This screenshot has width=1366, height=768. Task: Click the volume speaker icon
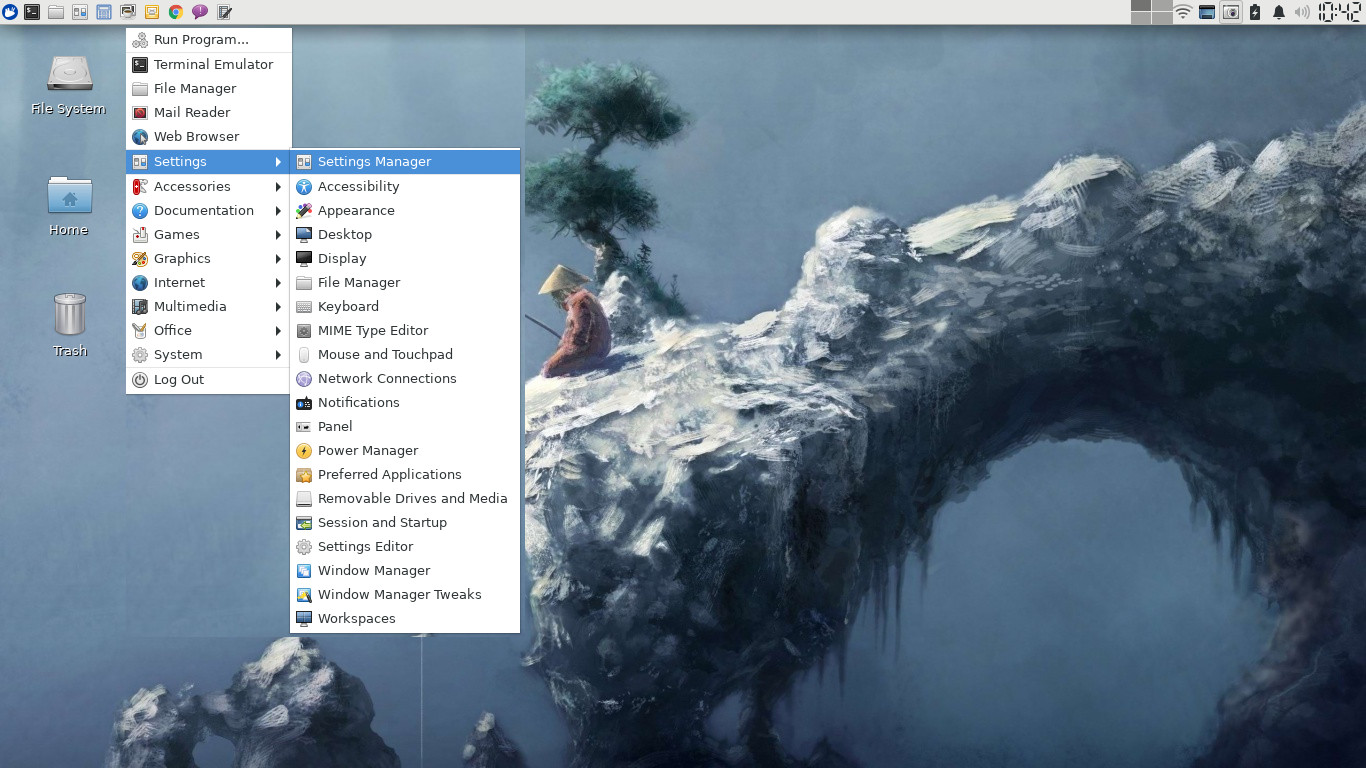1302,12
